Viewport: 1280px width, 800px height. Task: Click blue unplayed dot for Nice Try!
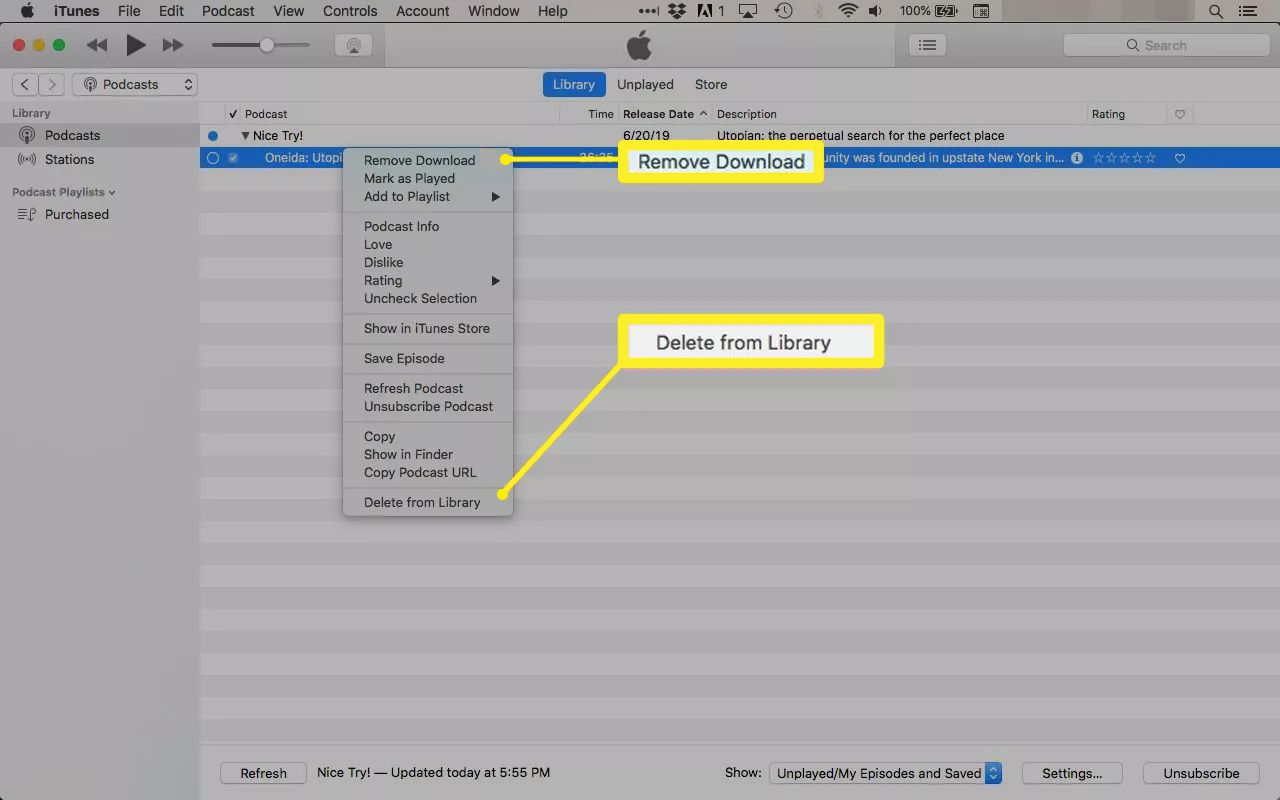tap(212, 136)
